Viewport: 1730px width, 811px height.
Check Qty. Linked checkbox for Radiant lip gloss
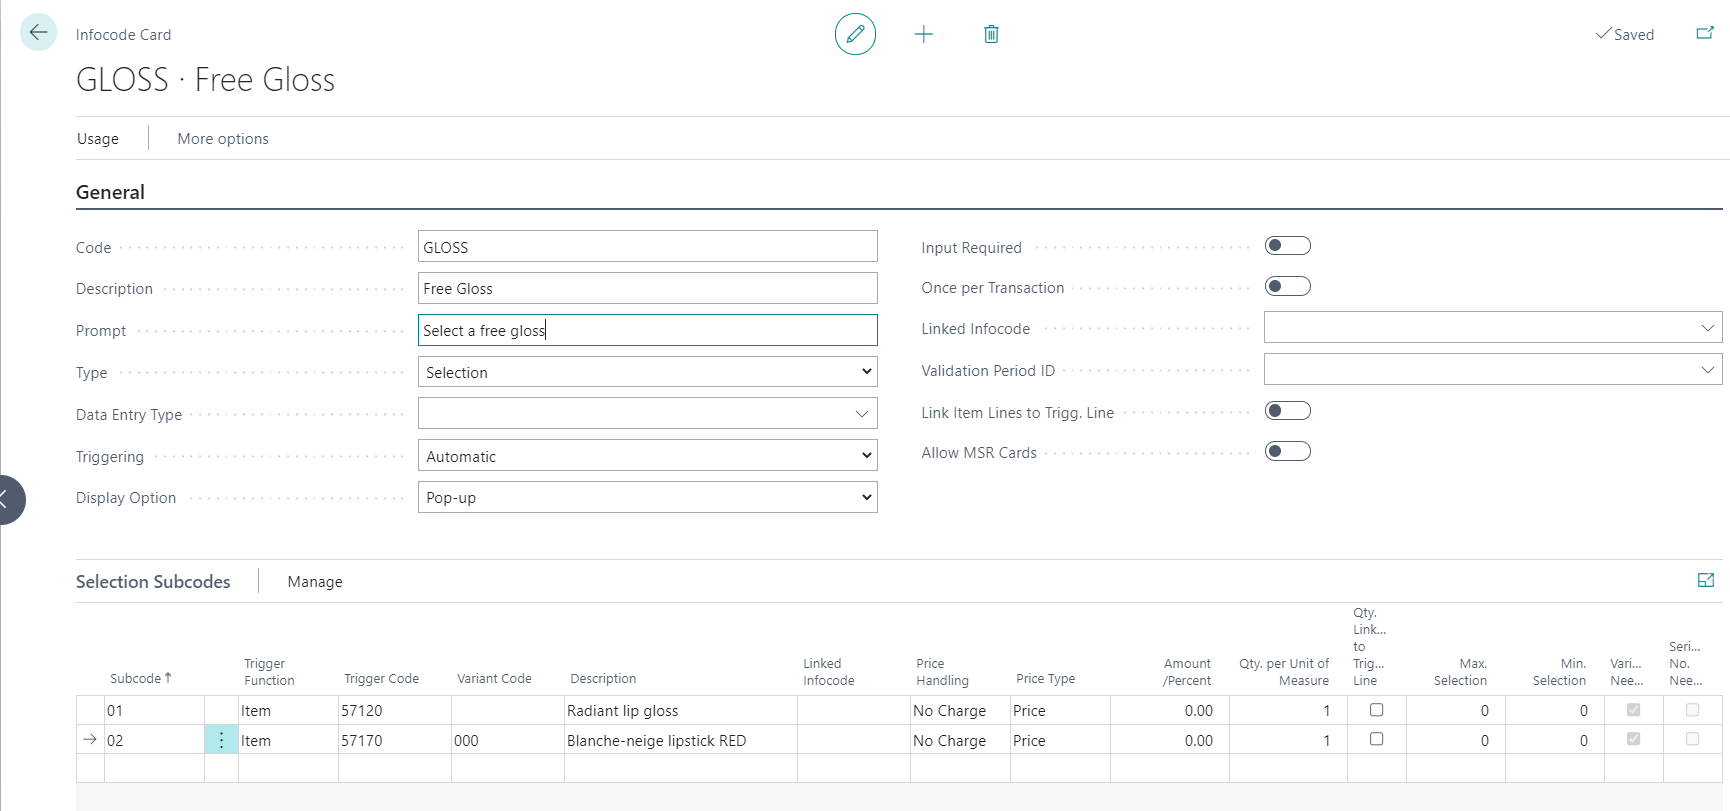[1376, 710]
